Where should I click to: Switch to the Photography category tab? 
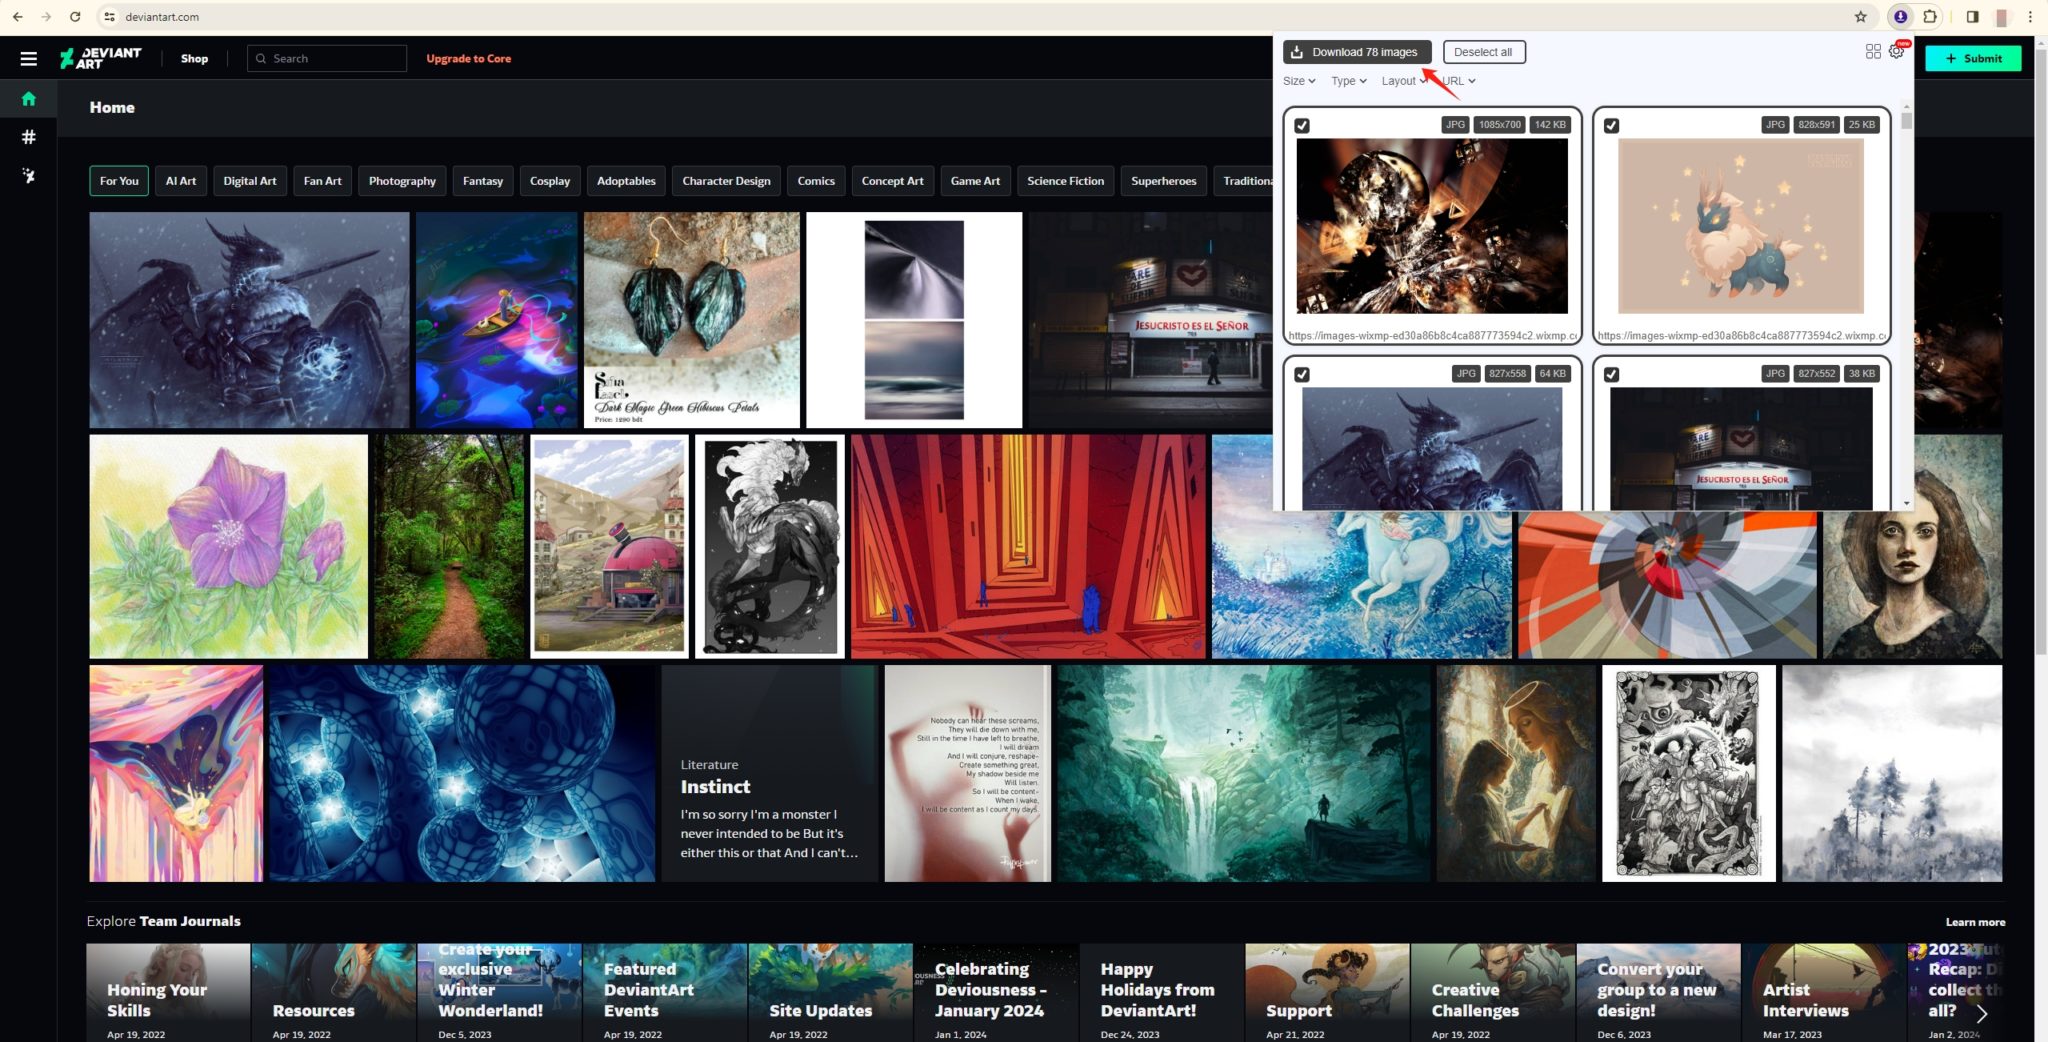402,181
